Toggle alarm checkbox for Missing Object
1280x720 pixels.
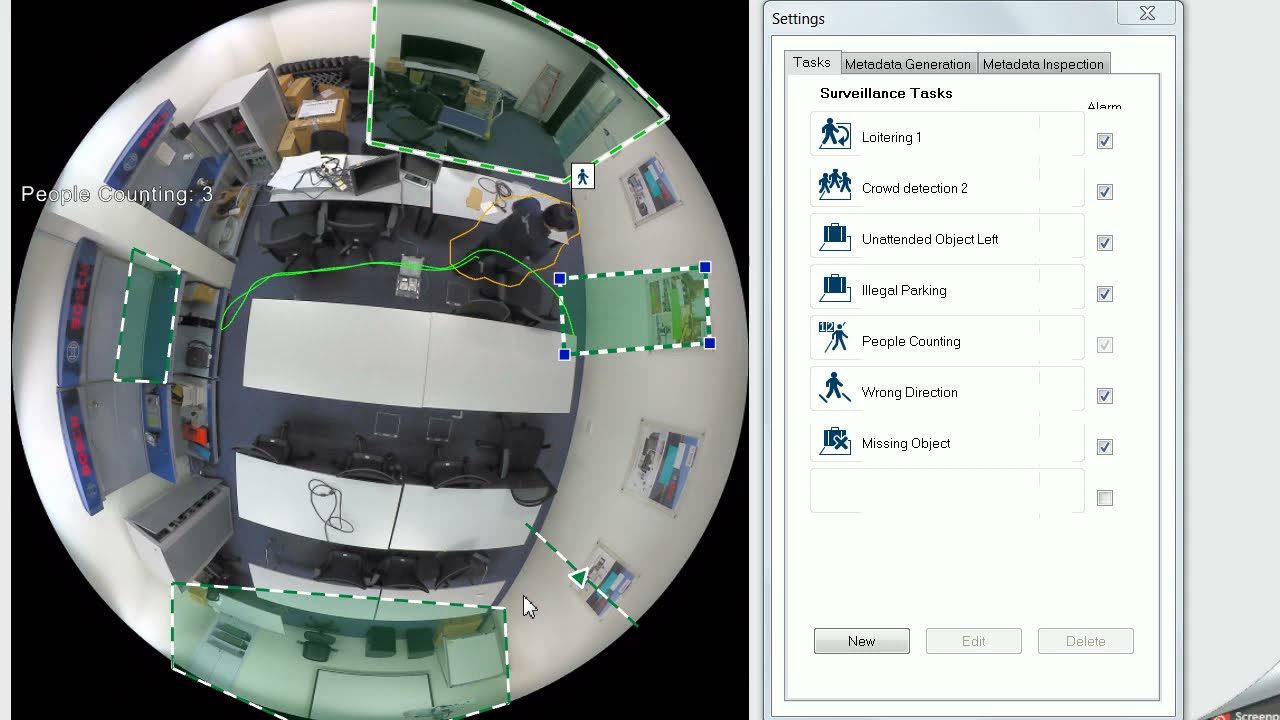[1105, 447]
